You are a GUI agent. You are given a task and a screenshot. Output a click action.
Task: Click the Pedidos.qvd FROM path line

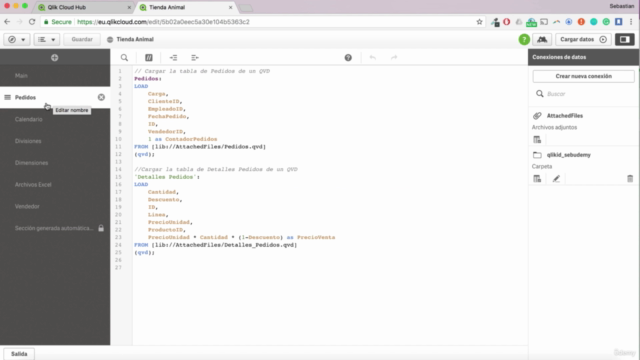[x=200, y=147]
